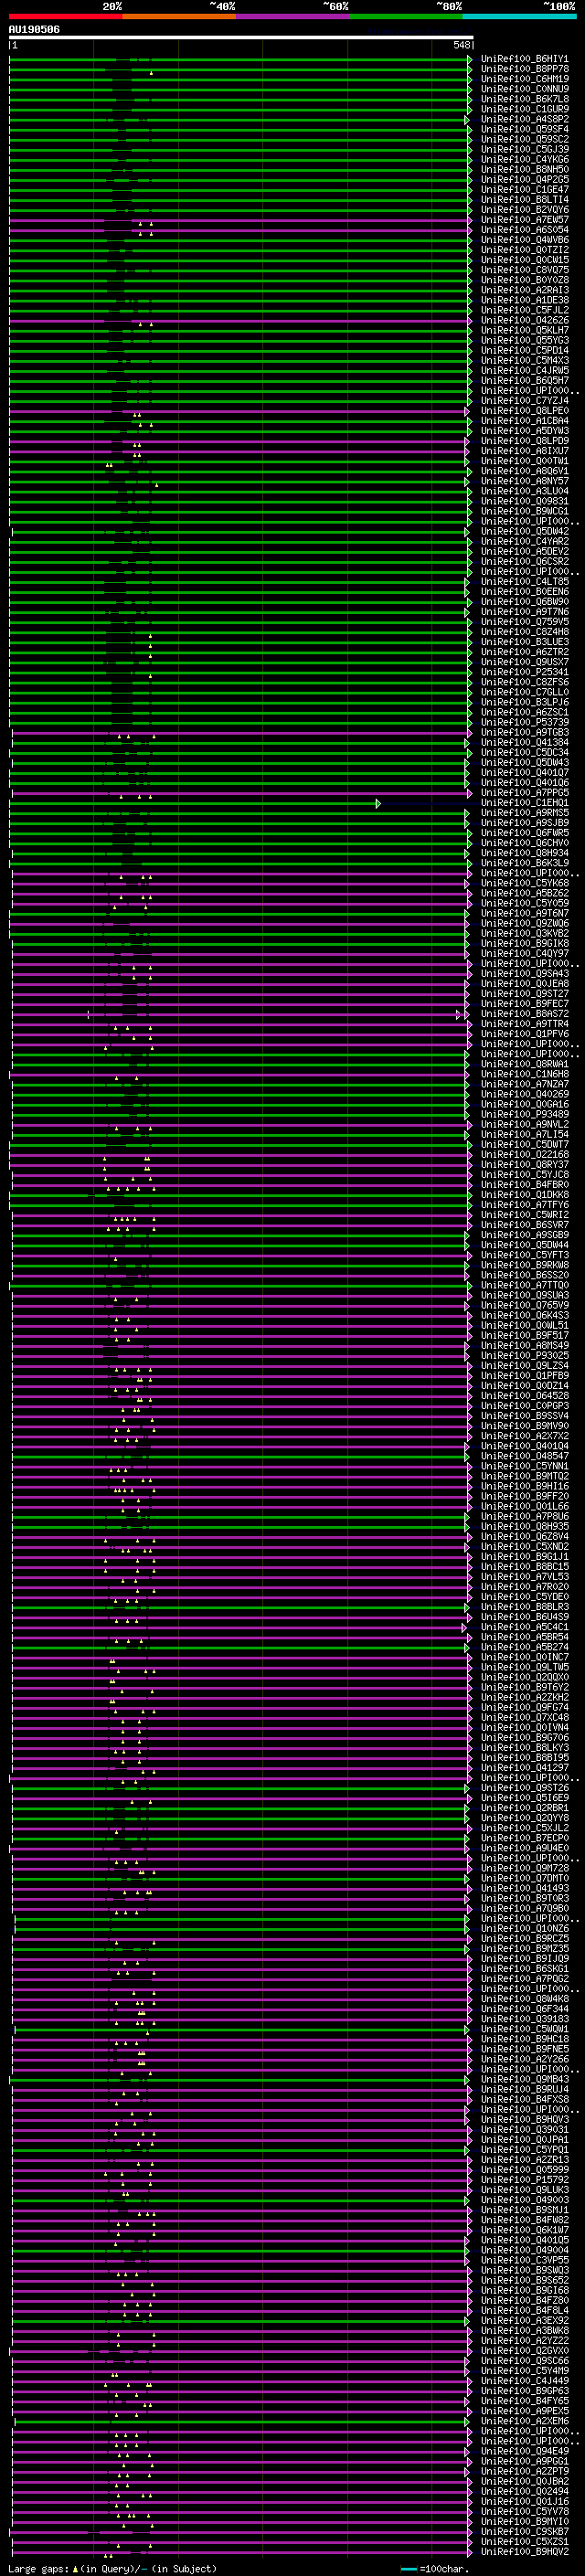
Task: Click the UniRef100_P25341 label
Action: tap(524, 672)
